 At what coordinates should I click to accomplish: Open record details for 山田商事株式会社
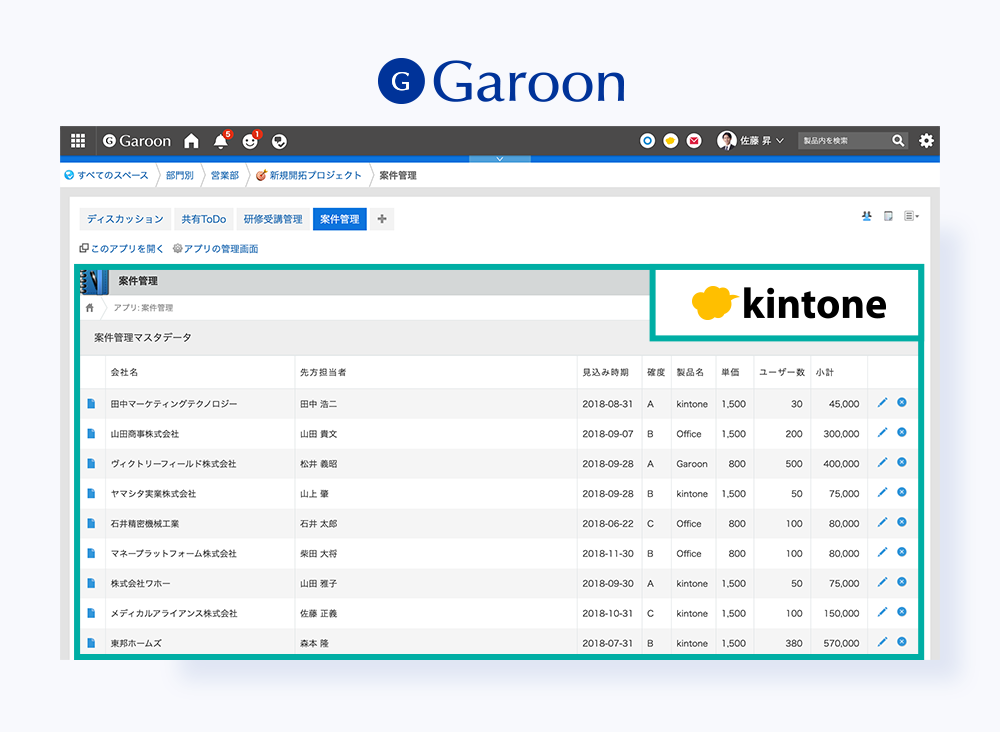(91, 434)
